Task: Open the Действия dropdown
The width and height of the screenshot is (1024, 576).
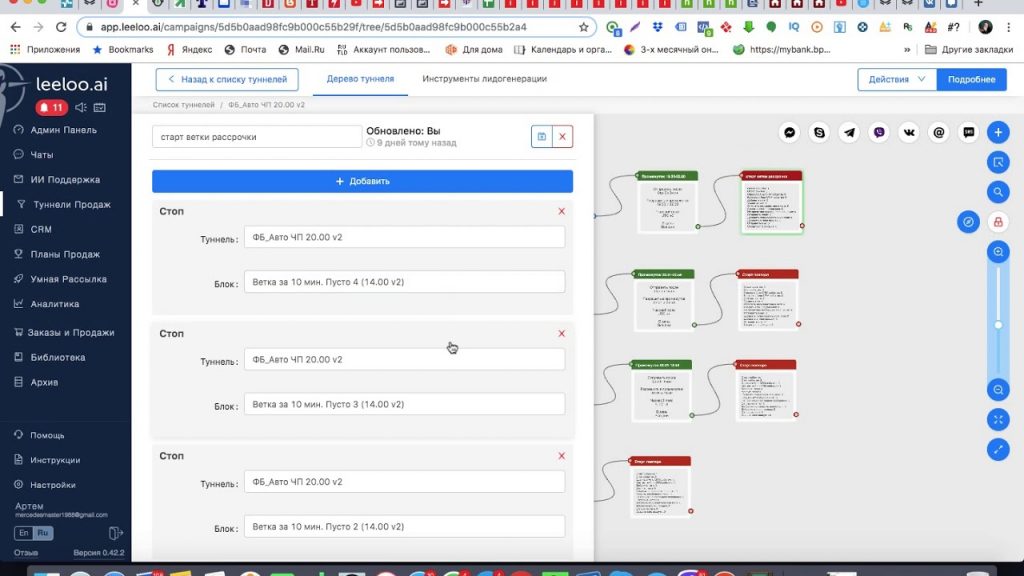Action: tap(897, 79)
